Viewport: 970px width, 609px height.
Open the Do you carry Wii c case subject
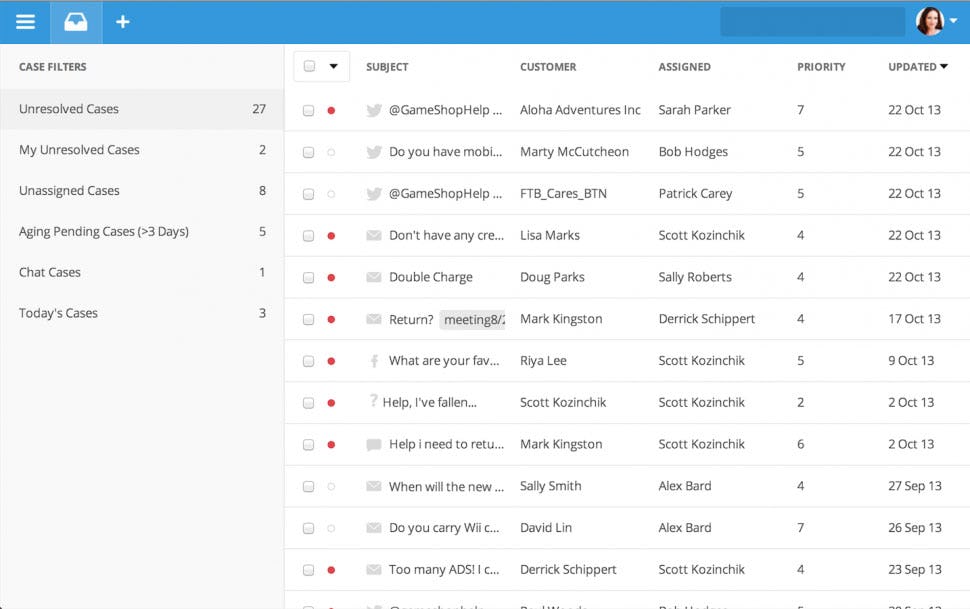click(x=444, y=528)
